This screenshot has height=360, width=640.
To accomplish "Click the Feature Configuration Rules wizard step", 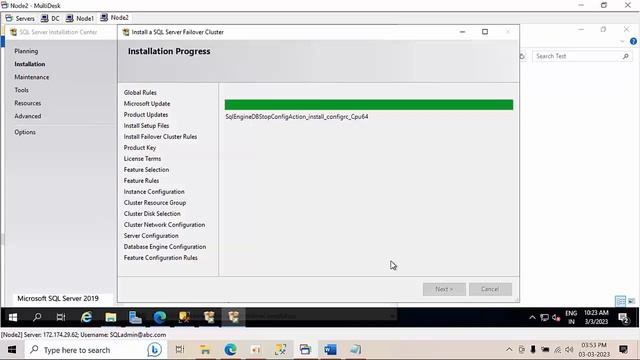I will coord(160,258).
